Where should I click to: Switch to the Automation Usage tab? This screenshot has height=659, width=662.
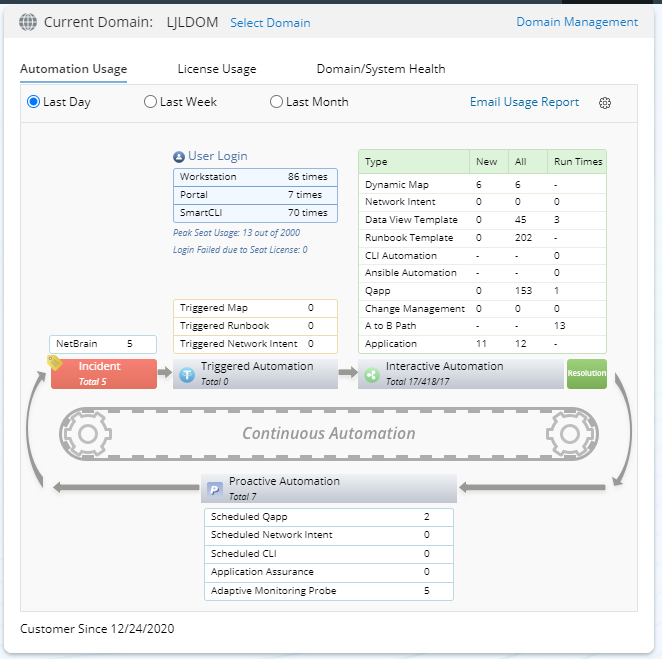pyautogui.click(x=73, y=69)
